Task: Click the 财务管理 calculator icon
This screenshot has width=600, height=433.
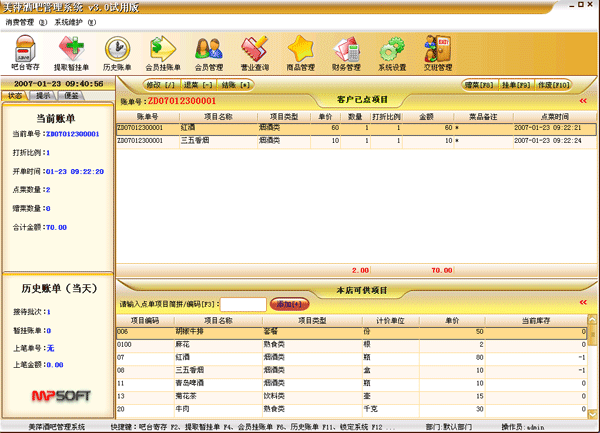Action: [x=346, y=53]
